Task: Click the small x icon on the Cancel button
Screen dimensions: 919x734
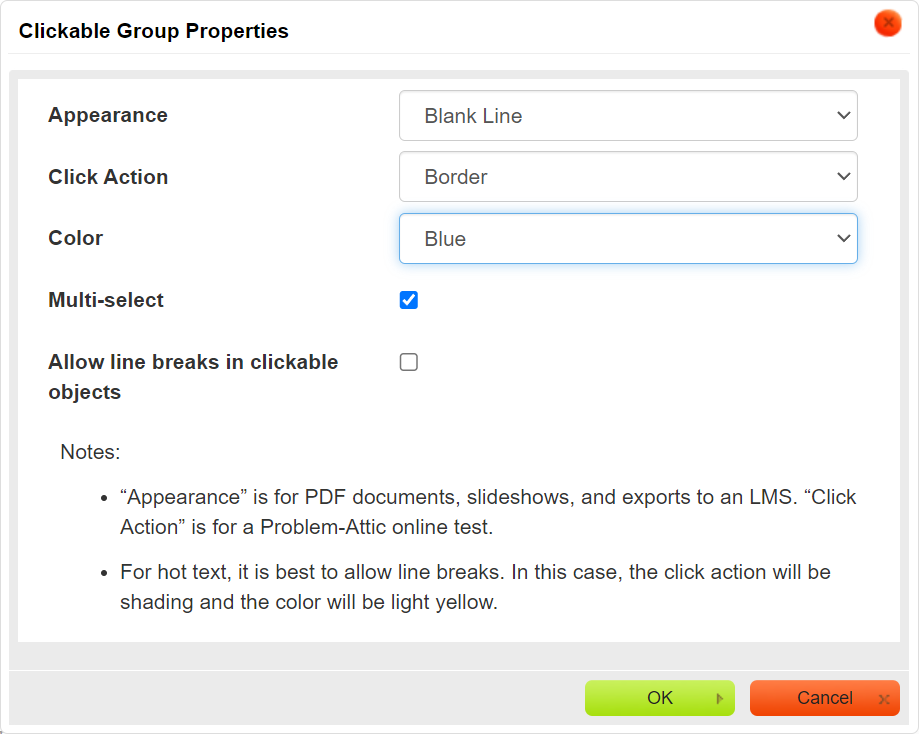Action: (x=884, y=699)
